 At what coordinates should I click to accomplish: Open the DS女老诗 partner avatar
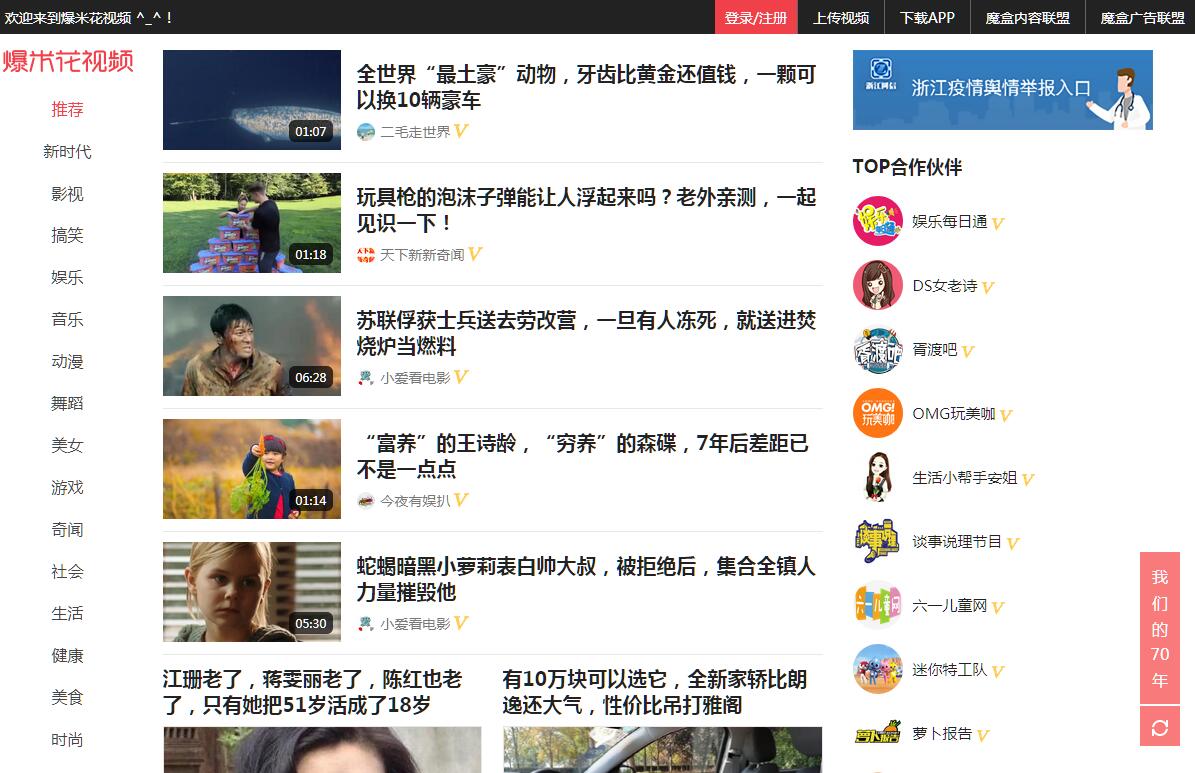[877, 285]
